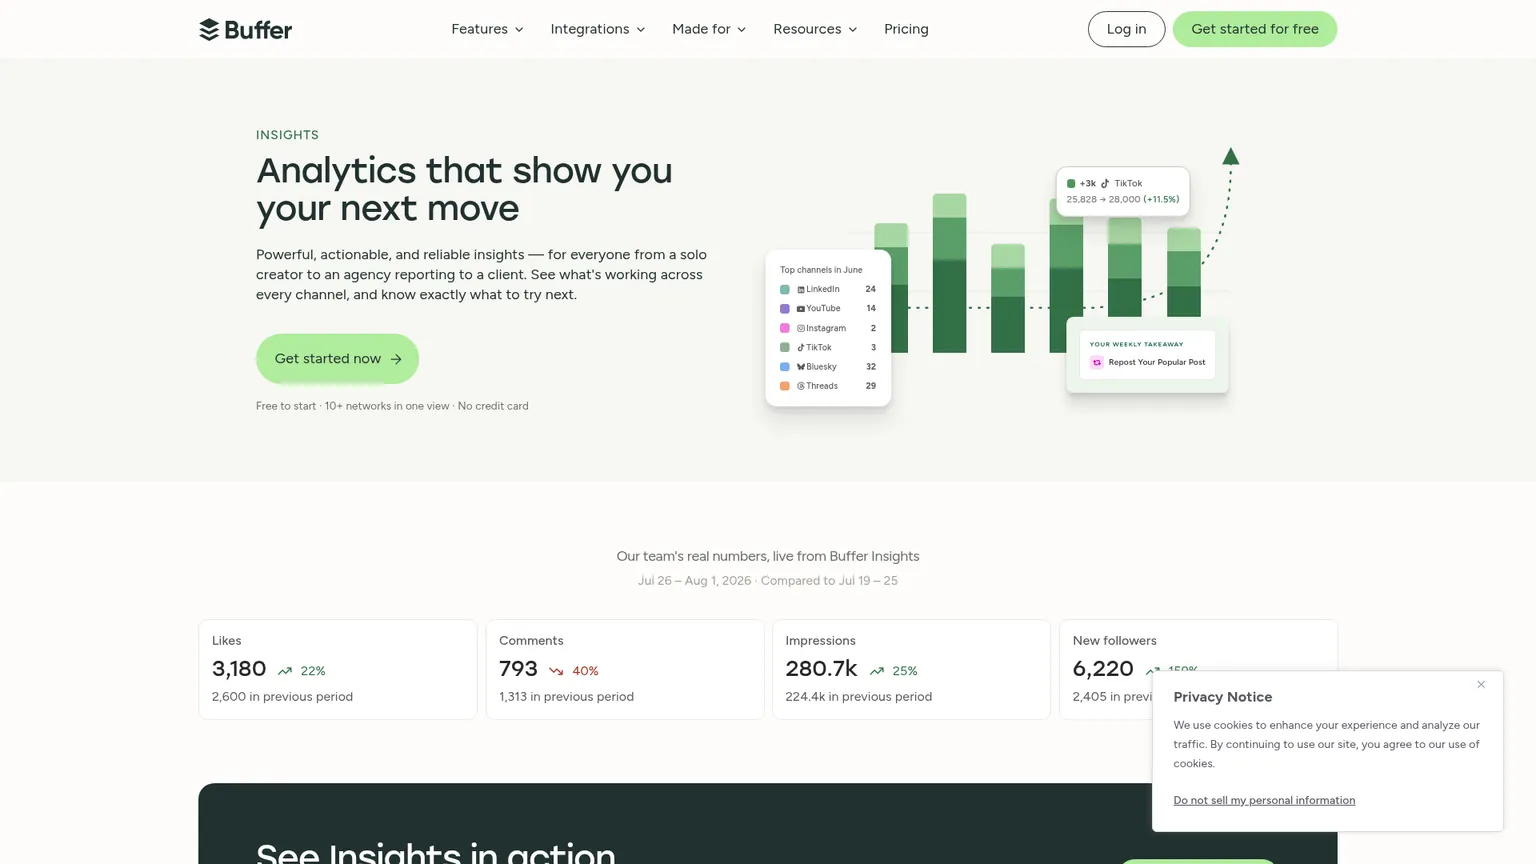This screenshot has height=864, width=1536.
Task: Click the Instagram icon in Top channels
Action: (800, 328)
